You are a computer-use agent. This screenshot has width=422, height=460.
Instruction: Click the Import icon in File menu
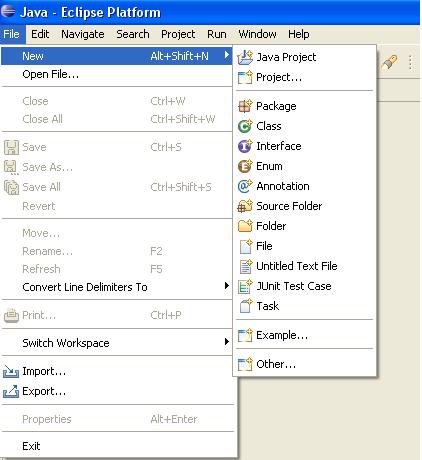(x=11, y=371)
